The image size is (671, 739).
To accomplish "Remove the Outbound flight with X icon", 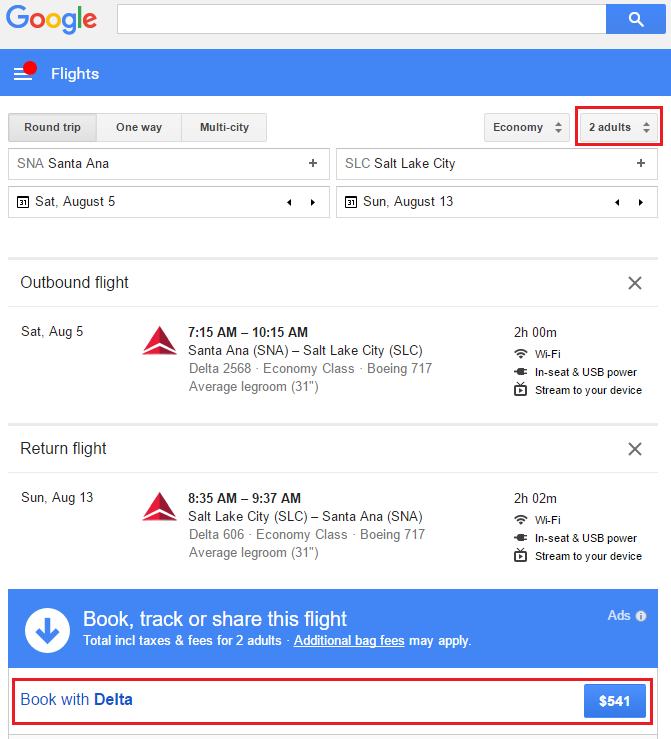I will point(635,283).
